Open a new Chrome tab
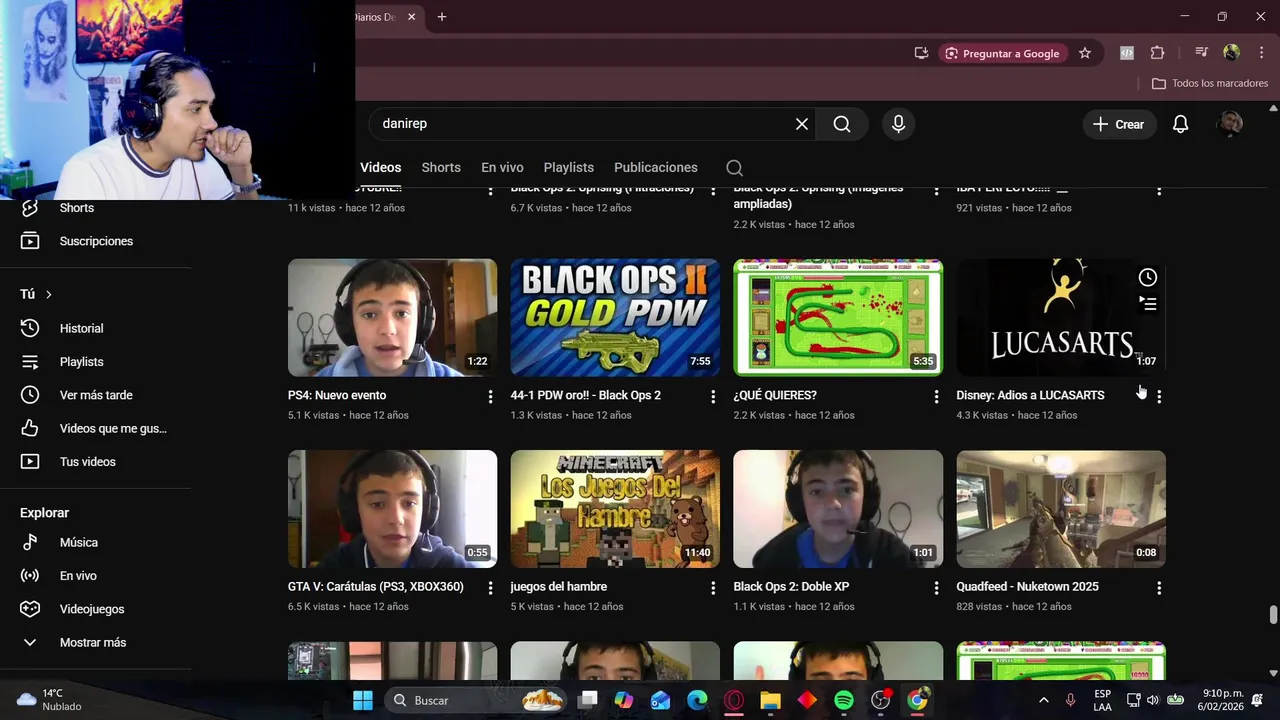The height and width of the screenshot is (720, 1280). point(442,17)
